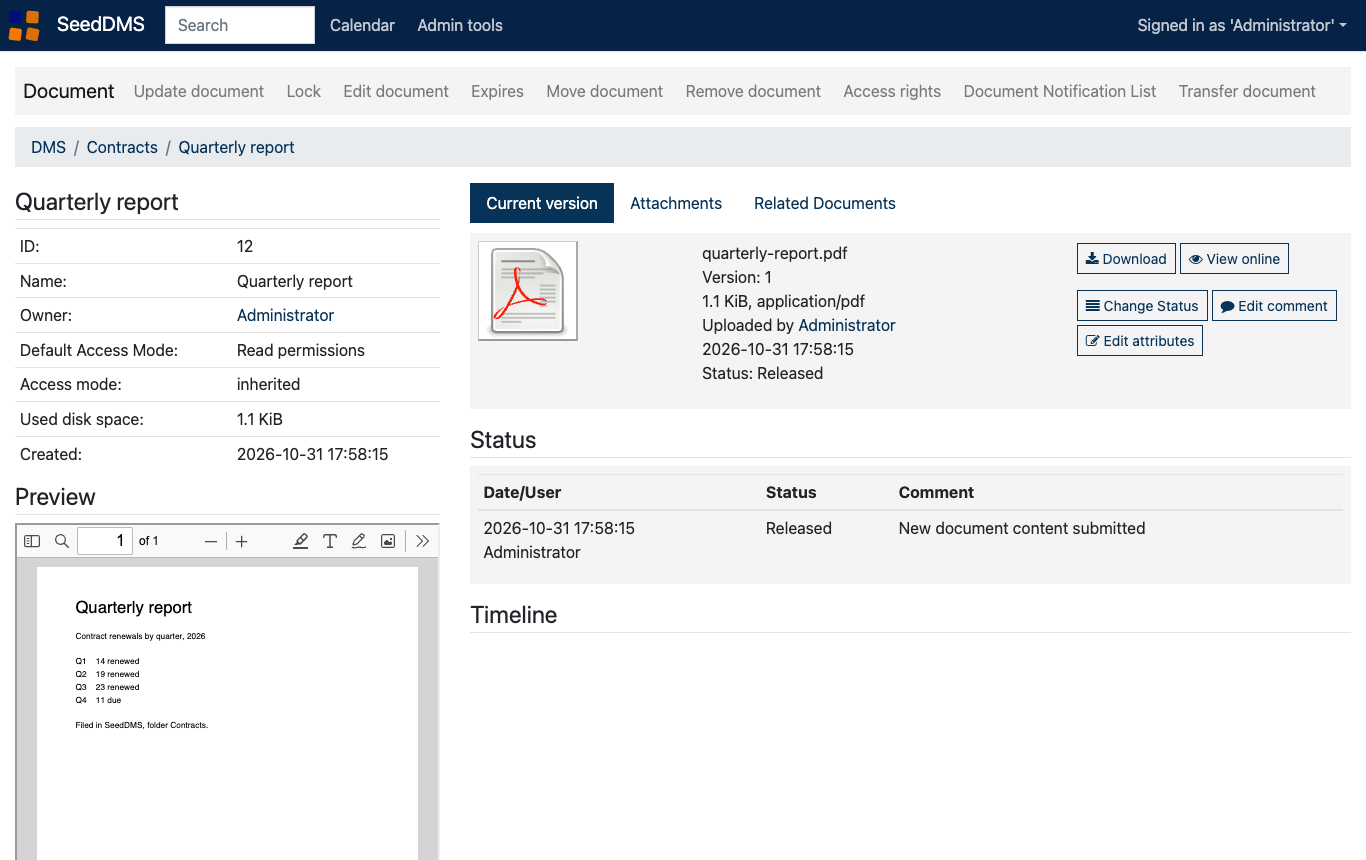Open the Calendar menu item
Screen dimensions: 1366x860
362,25
